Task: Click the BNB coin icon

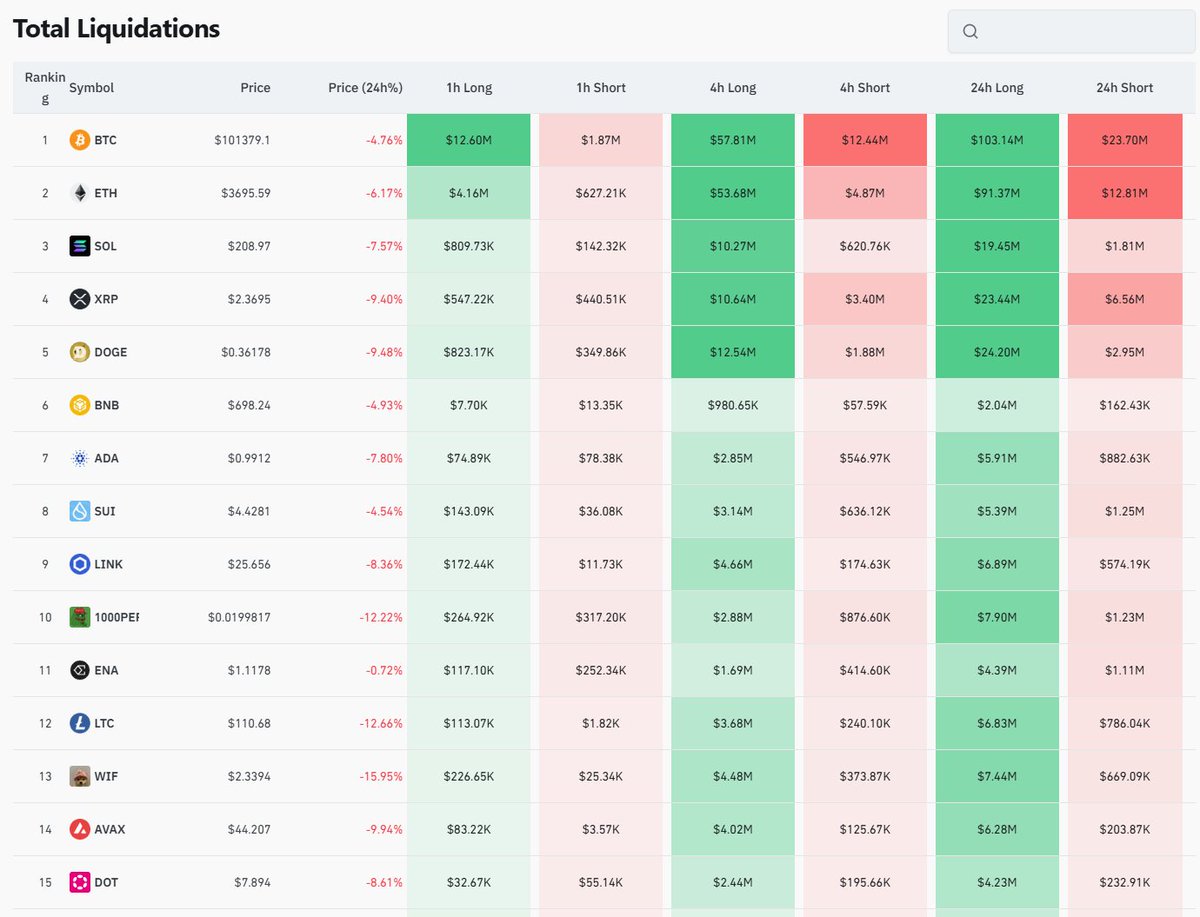Action: 80,405
